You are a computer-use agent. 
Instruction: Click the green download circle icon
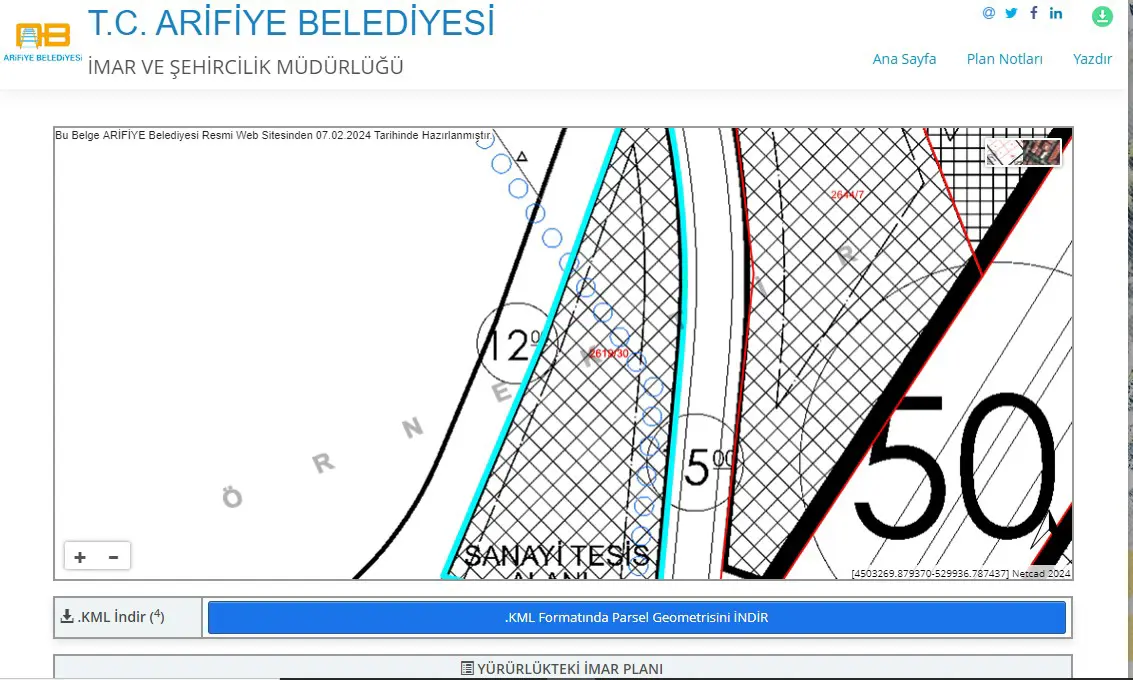pyautogui.click(x=1102, y=16)
